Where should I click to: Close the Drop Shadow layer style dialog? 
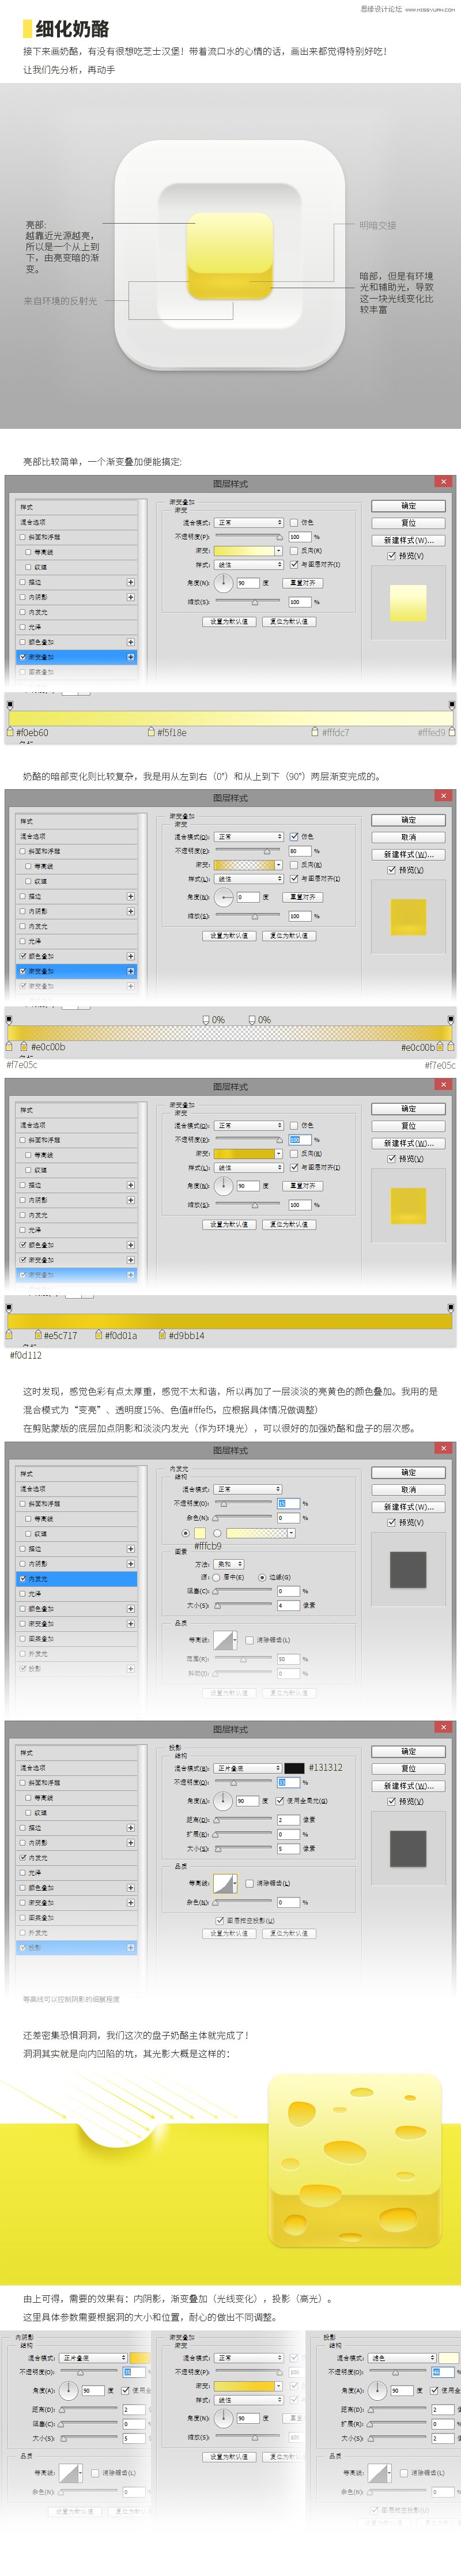[x=443, y=1727]
